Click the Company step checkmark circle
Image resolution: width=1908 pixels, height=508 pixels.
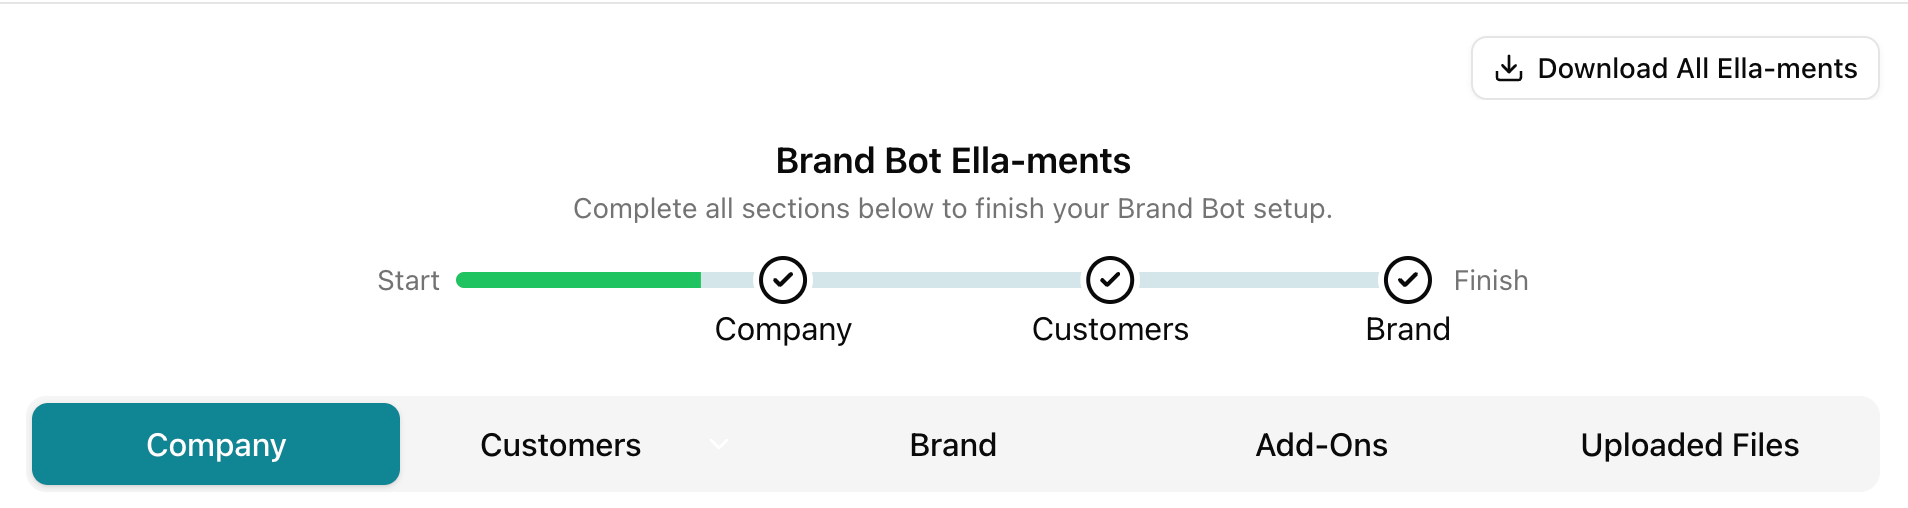783,280
